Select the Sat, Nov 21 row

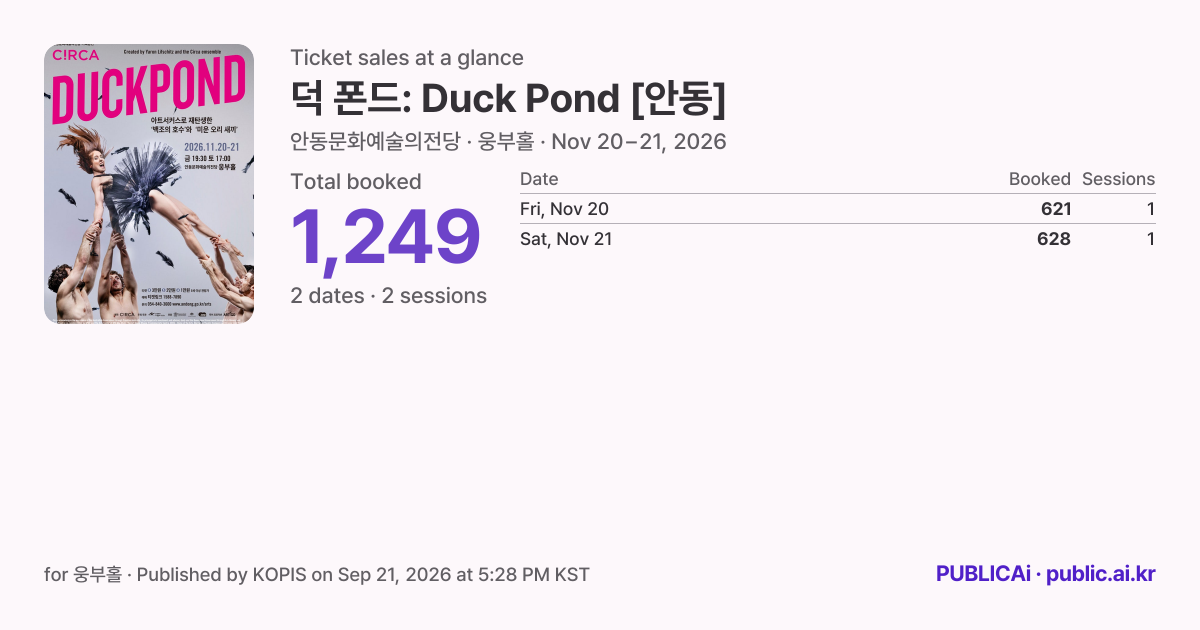tap(838, 239)
